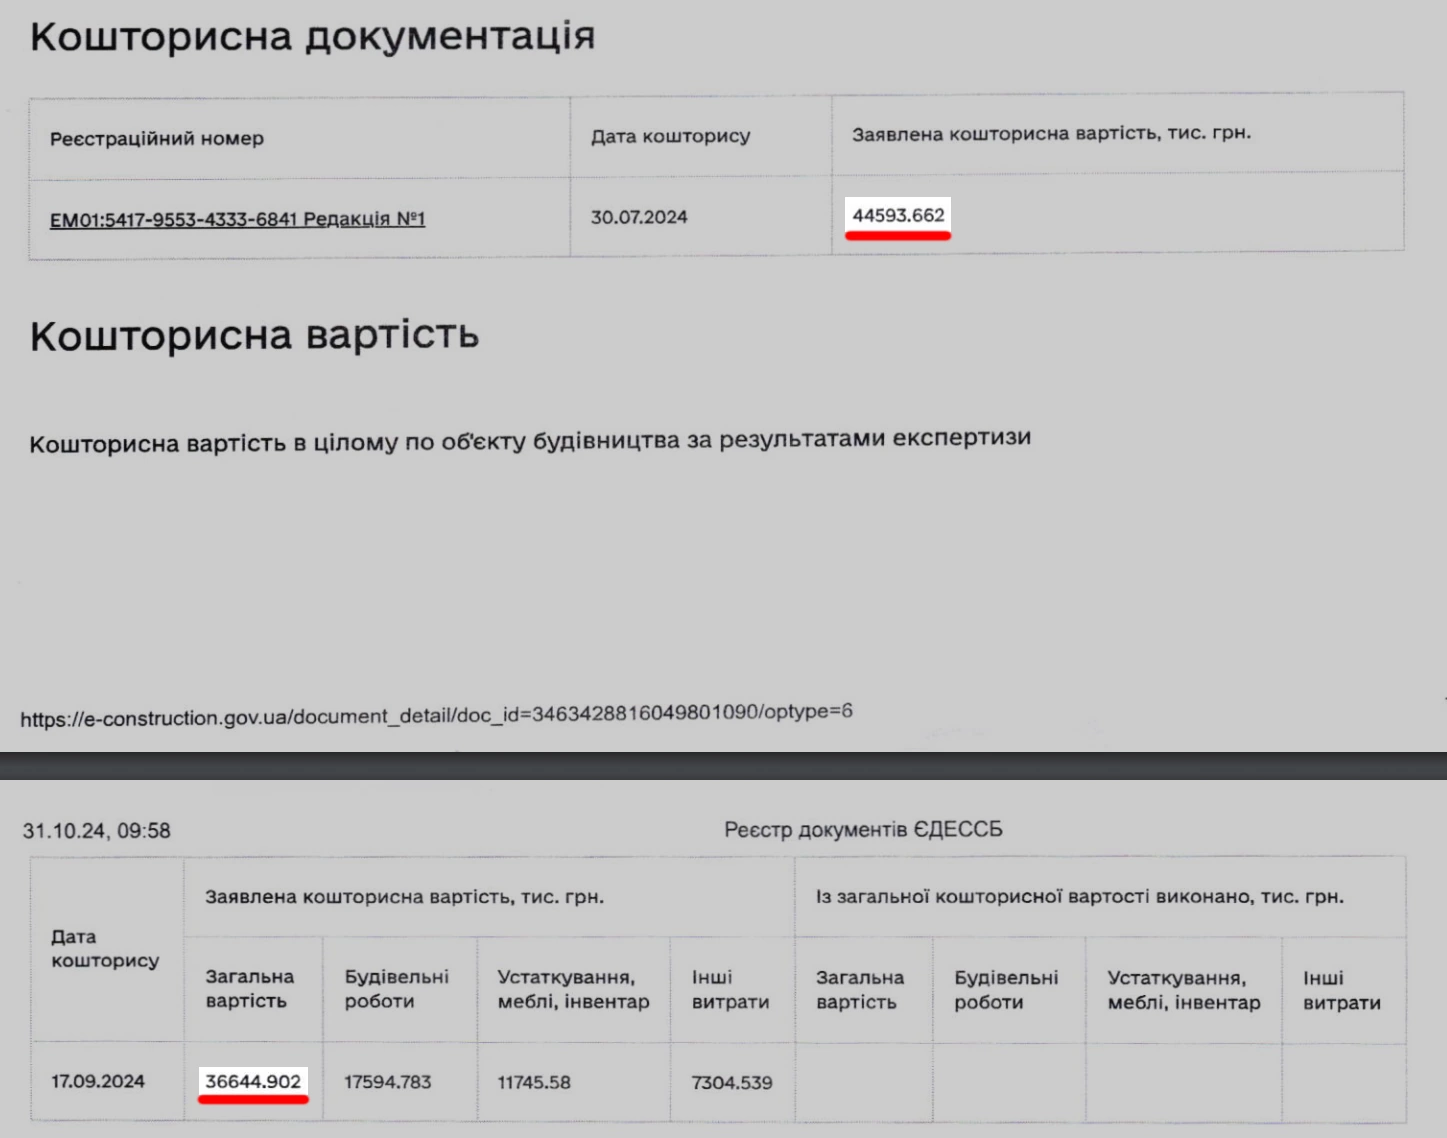
Task: Click the e-construction.gov.ua document URL
Action: pos(436,715)
